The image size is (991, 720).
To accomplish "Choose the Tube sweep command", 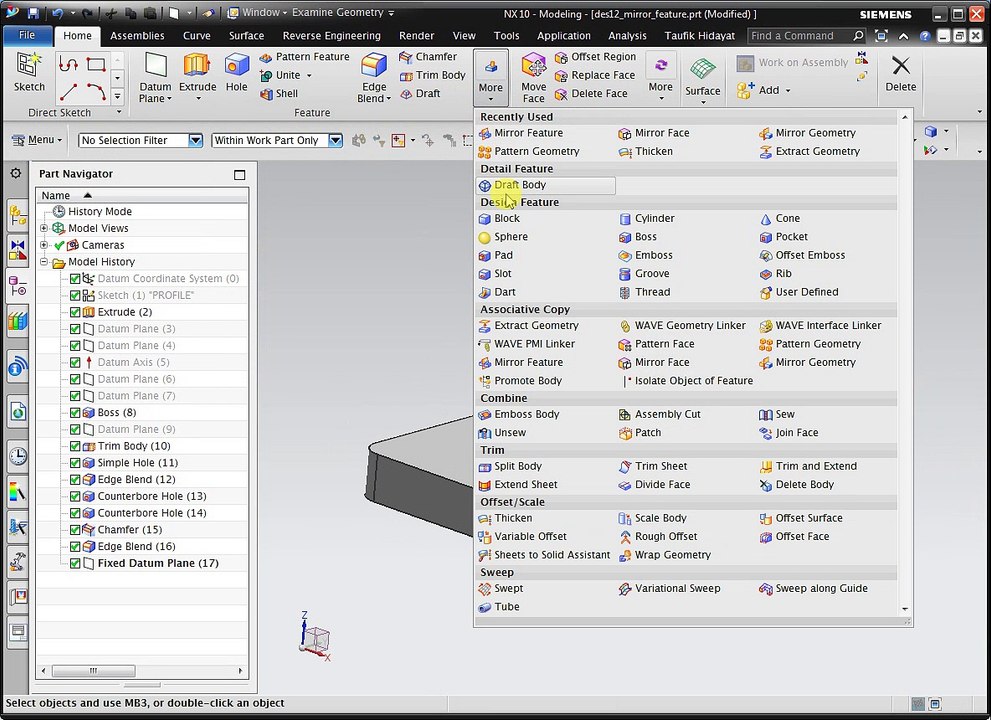I will click(x=499, y=607).
